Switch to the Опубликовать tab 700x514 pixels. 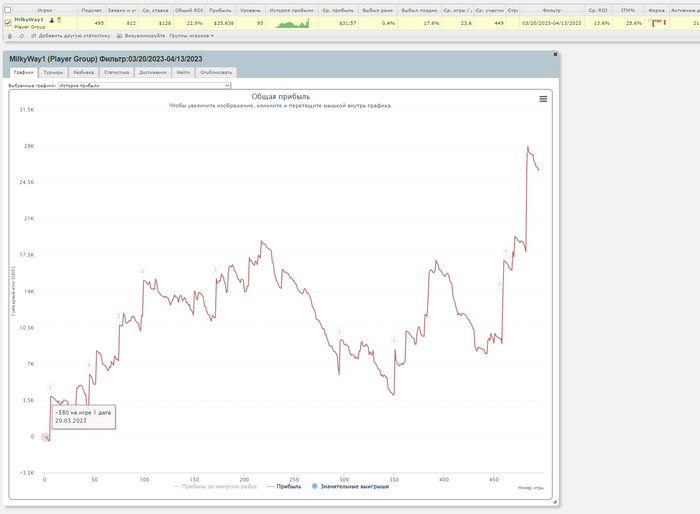click(x=216, y=72)
